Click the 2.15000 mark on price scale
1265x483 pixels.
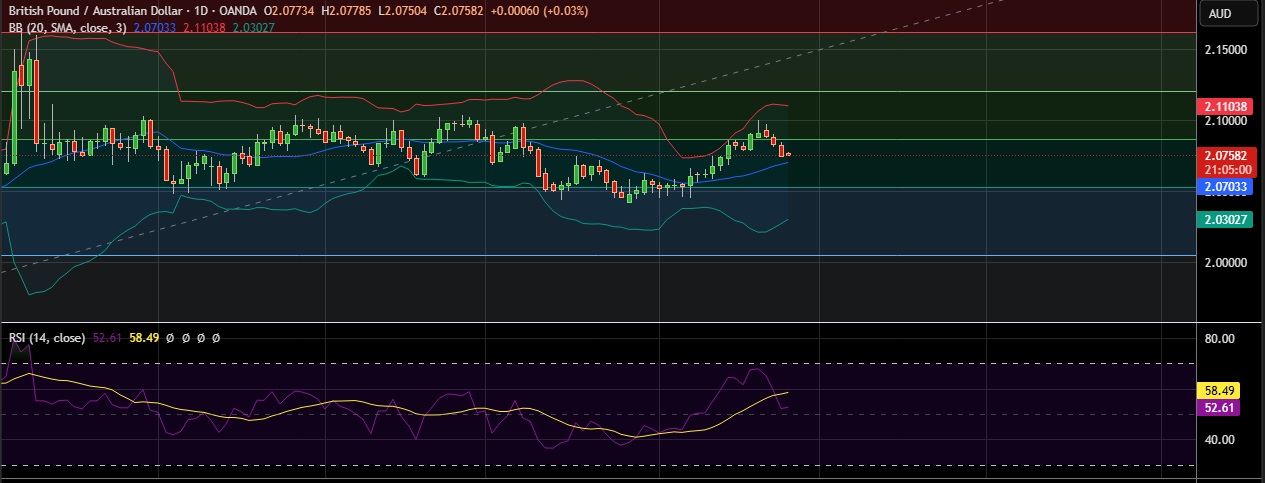1224,49
